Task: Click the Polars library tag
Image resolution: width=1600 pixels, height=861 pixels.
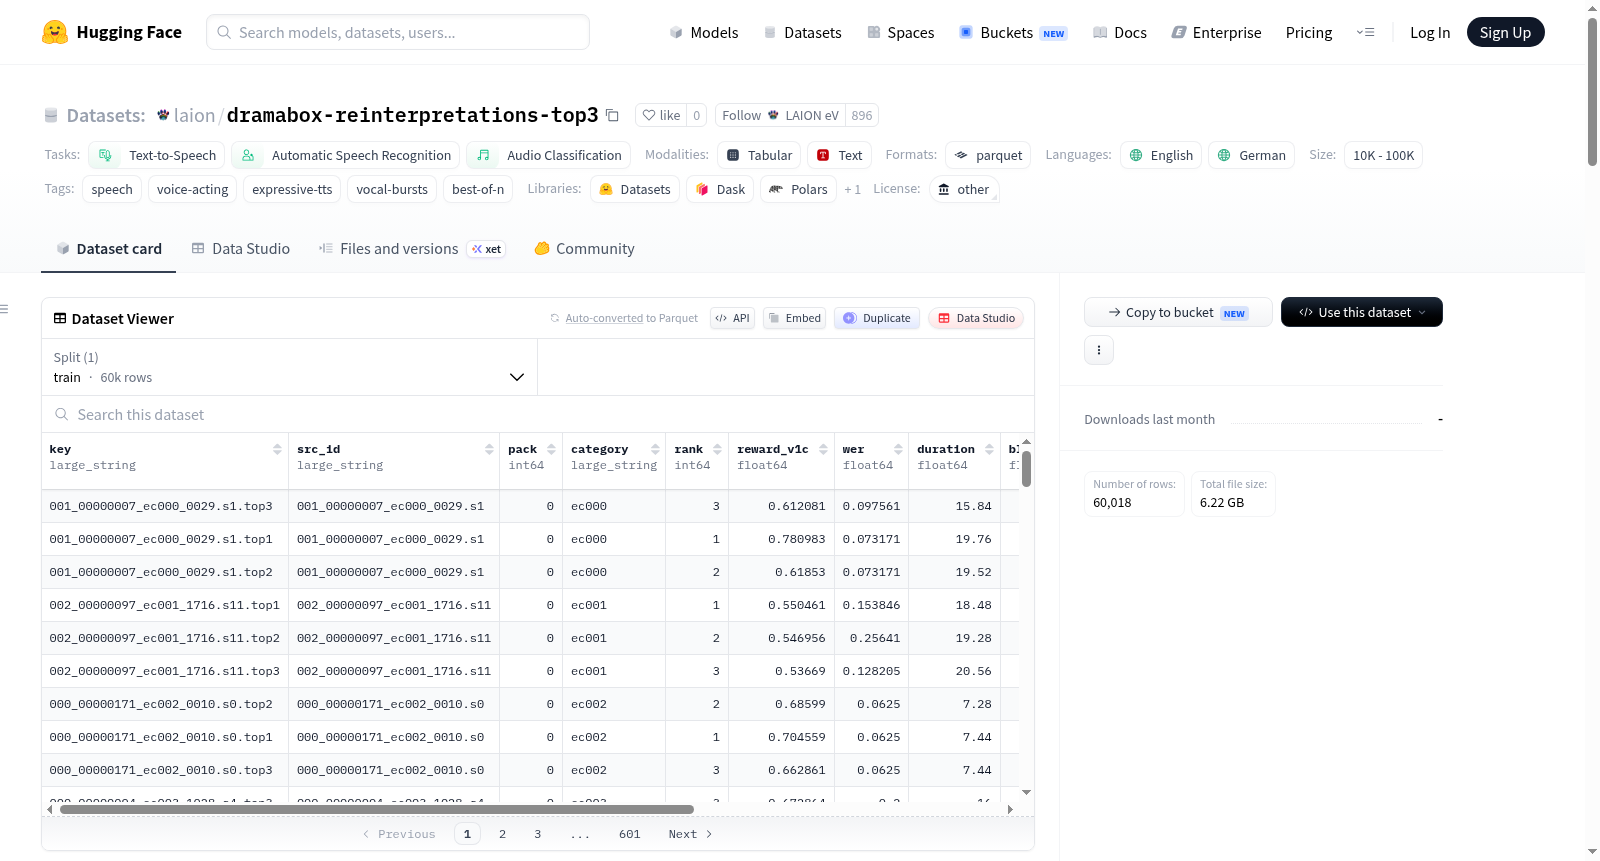Action: click(798, 189)
